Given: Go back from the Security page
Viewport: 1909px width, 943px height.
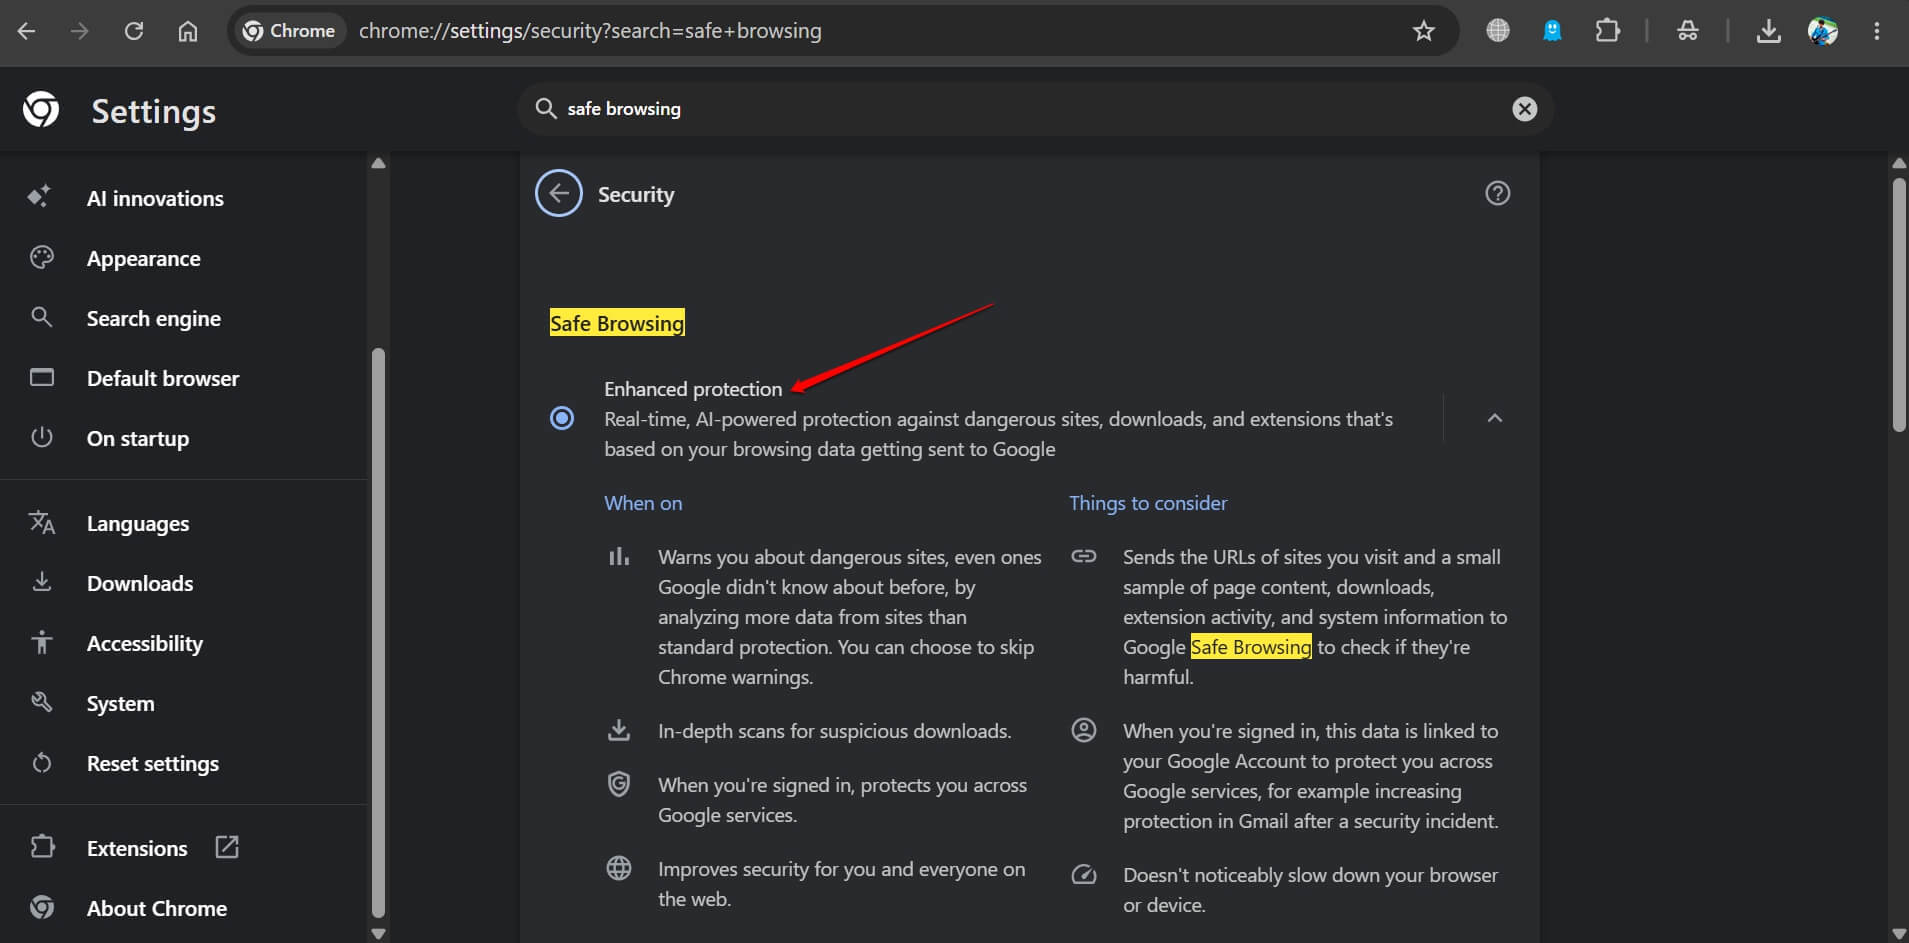Looking at the screenshot, I should (559, 194).
